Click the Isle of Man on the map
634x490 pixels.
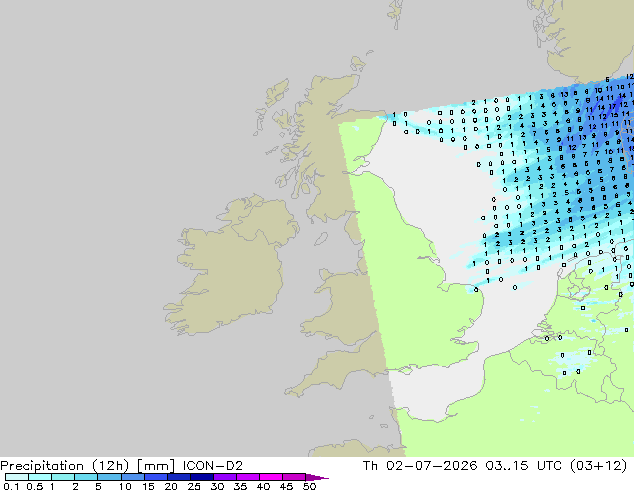coord(321,239)
